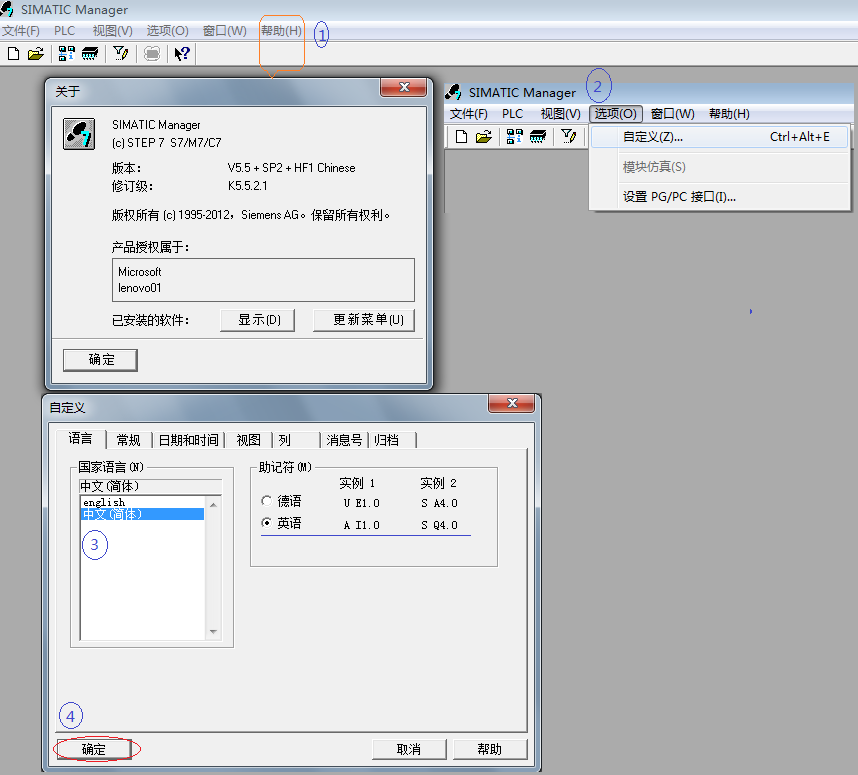
Task: Open 文件(F) menu in second SIMATIC window
Action: click(468, 114)
